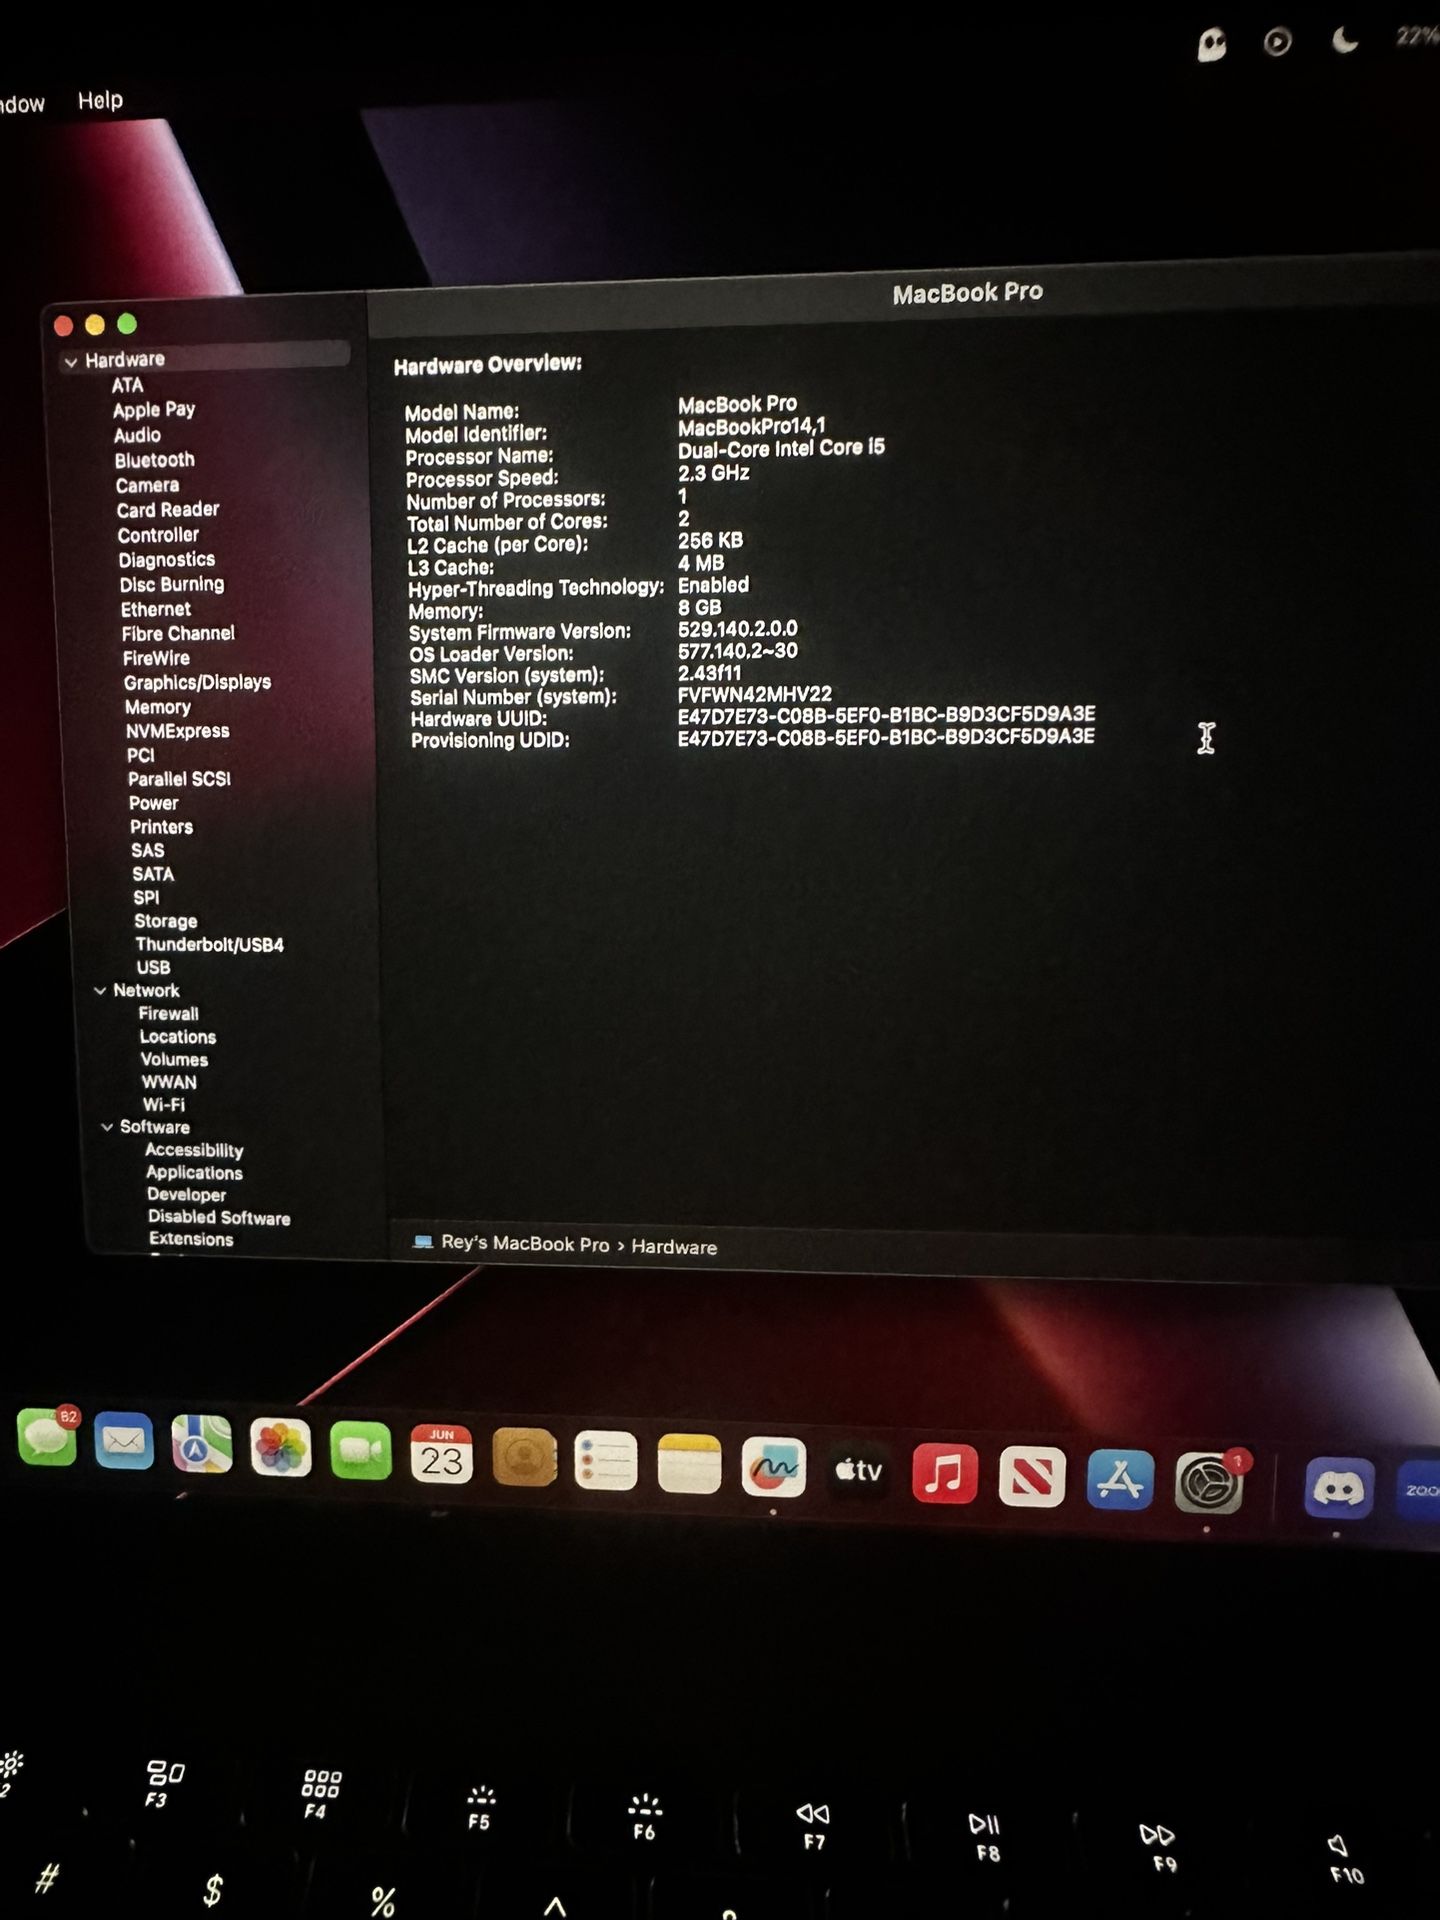Select Parallel SCSI in the sidebar

point(179,779)
